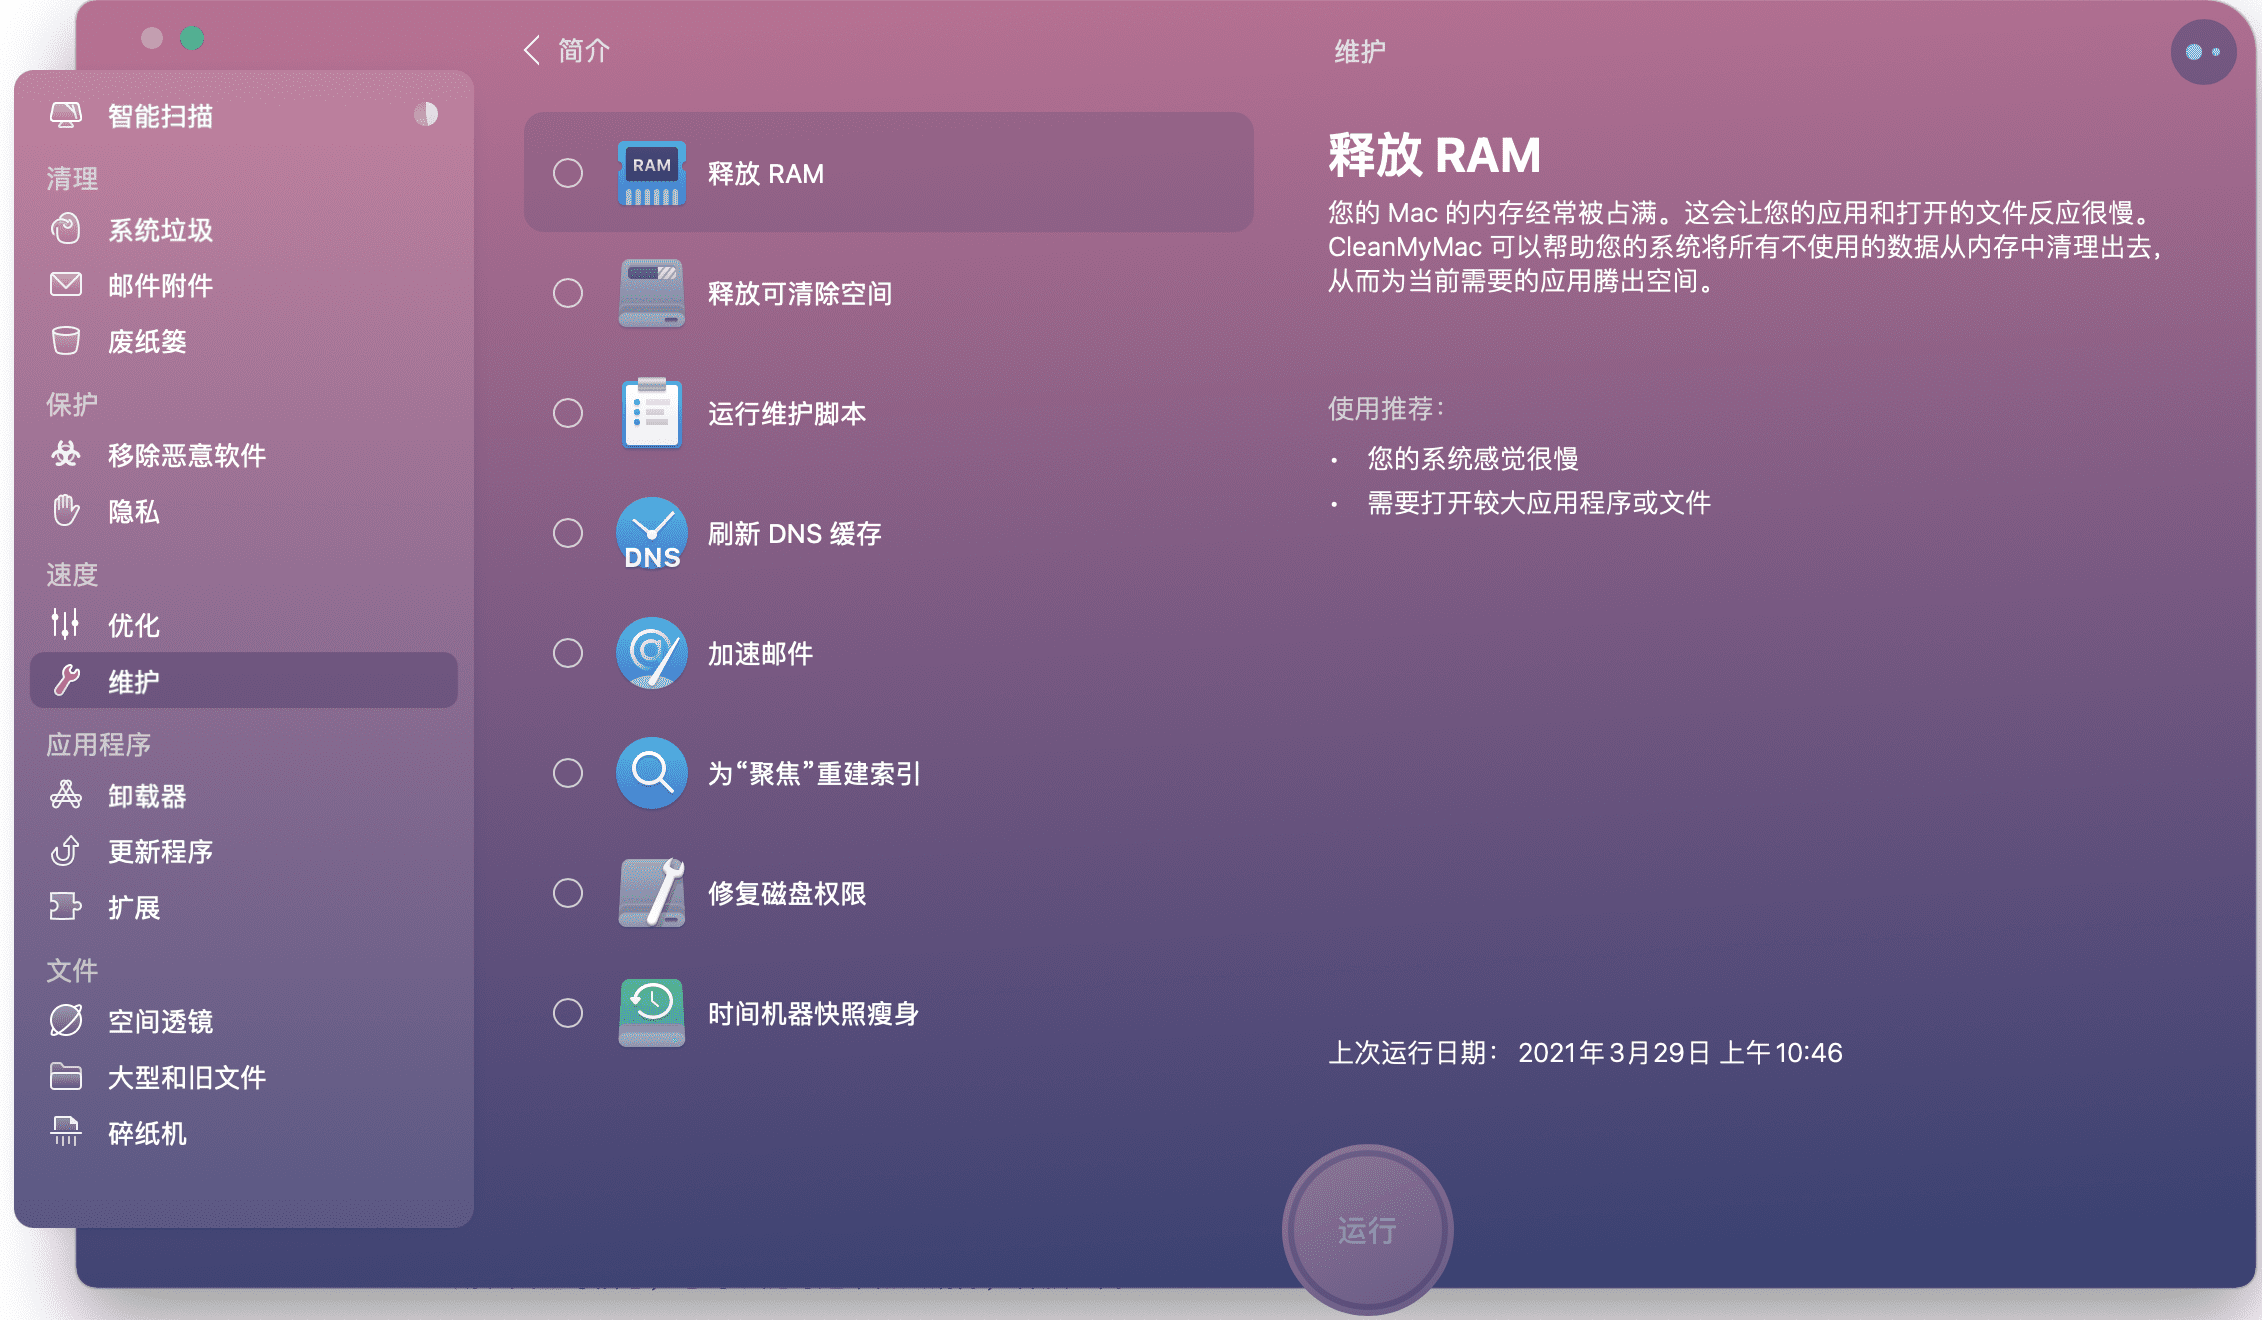2262x1320 pixels.
Task: Select the 刷新 DNS 缓存 radio button
Action: 568,533
